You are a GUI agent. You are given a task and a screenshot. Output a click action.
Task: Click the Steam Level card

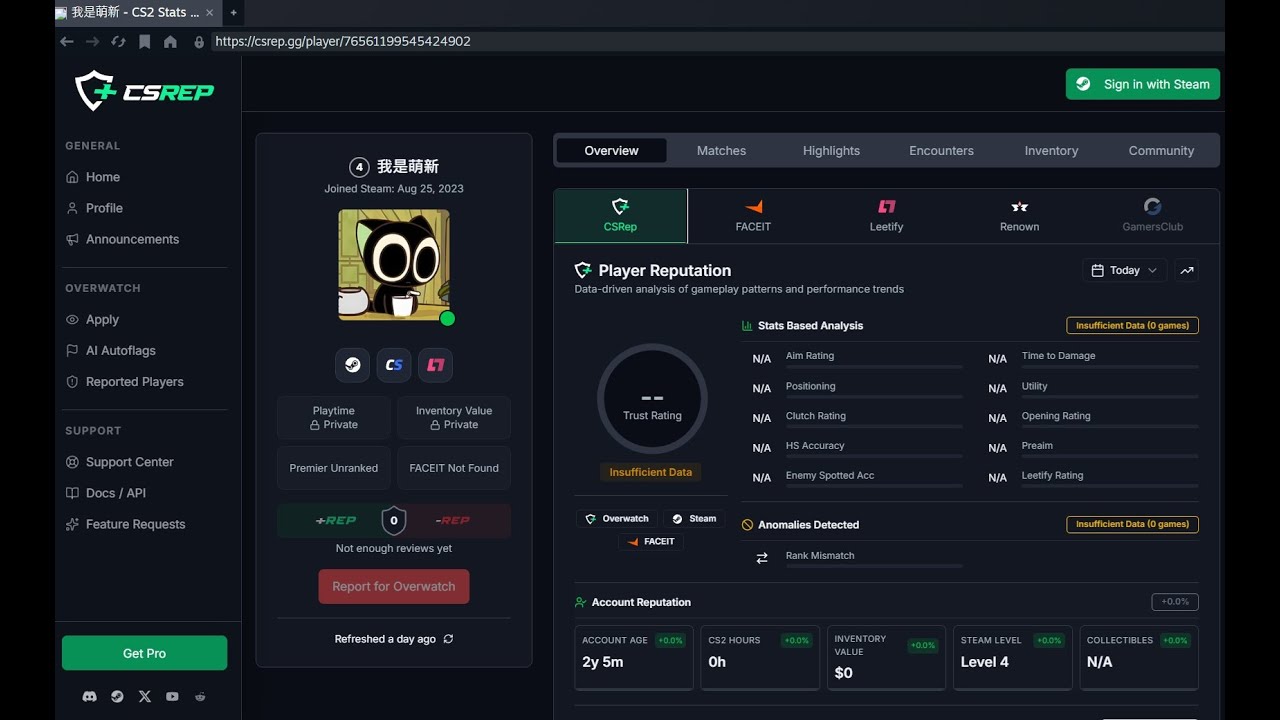[x=1012, y=658]
